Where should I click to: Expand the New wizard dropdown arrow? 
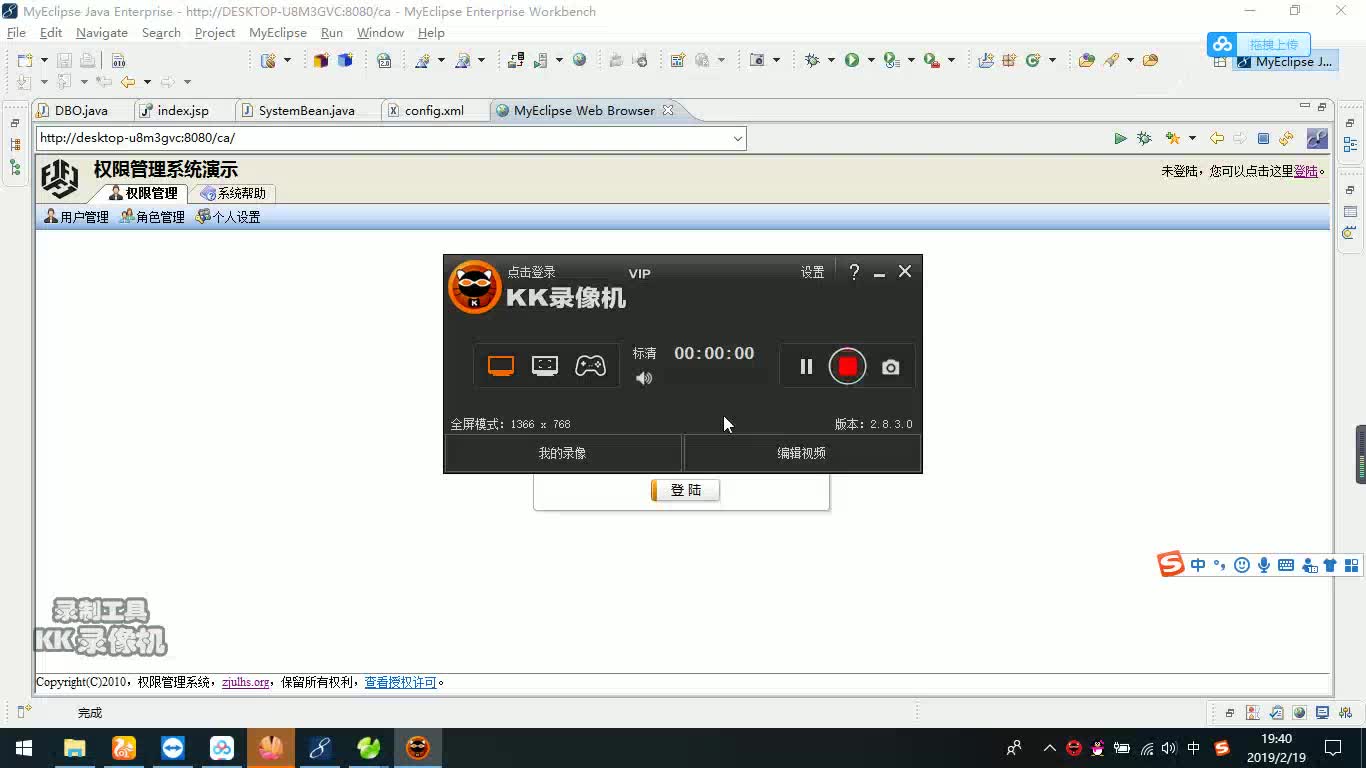tap(44, 60)
